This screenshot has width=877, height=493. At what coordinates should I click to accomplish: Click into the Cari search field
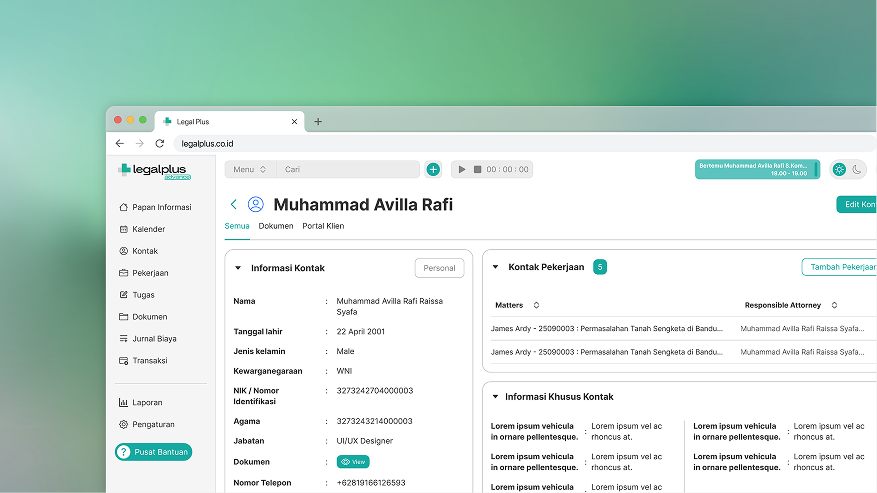(x=345, y=170)
